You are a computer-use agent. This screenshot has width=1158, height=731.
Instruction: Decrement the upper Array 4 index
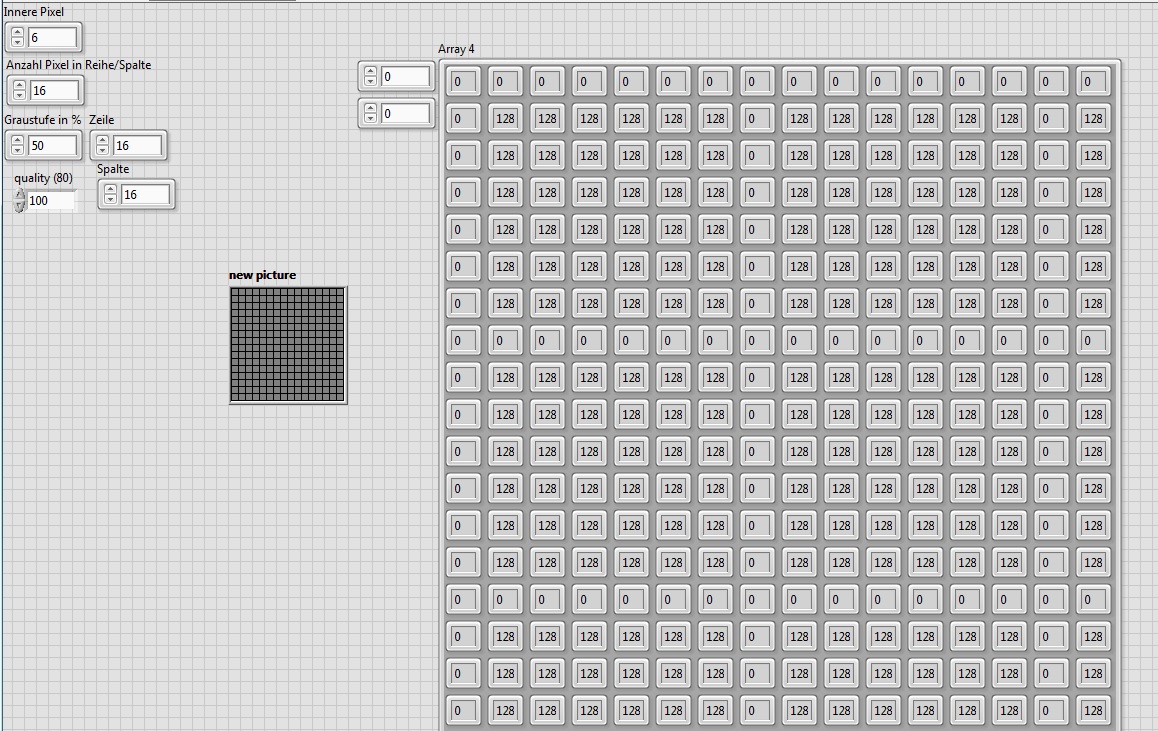coord(371,81)
